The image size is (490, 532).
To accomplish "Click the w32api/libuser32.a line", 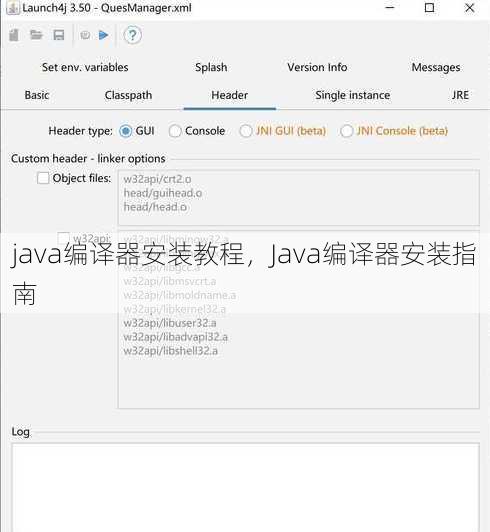I will pyautogui.click(x=170, y=323).
